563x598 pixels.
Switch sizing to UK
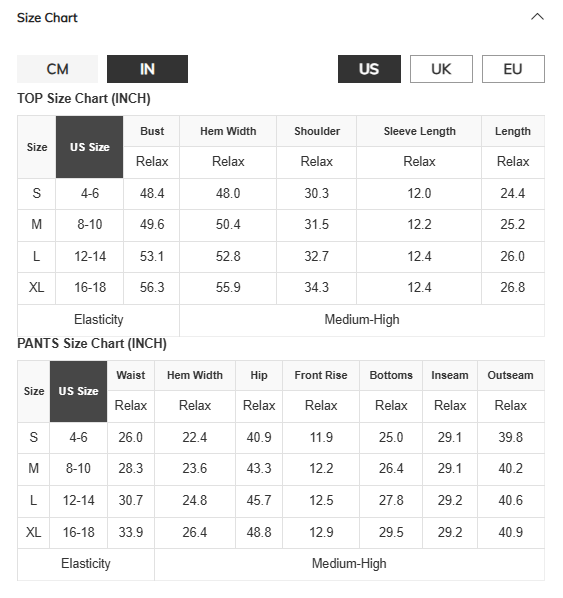[x=441, y=69]
